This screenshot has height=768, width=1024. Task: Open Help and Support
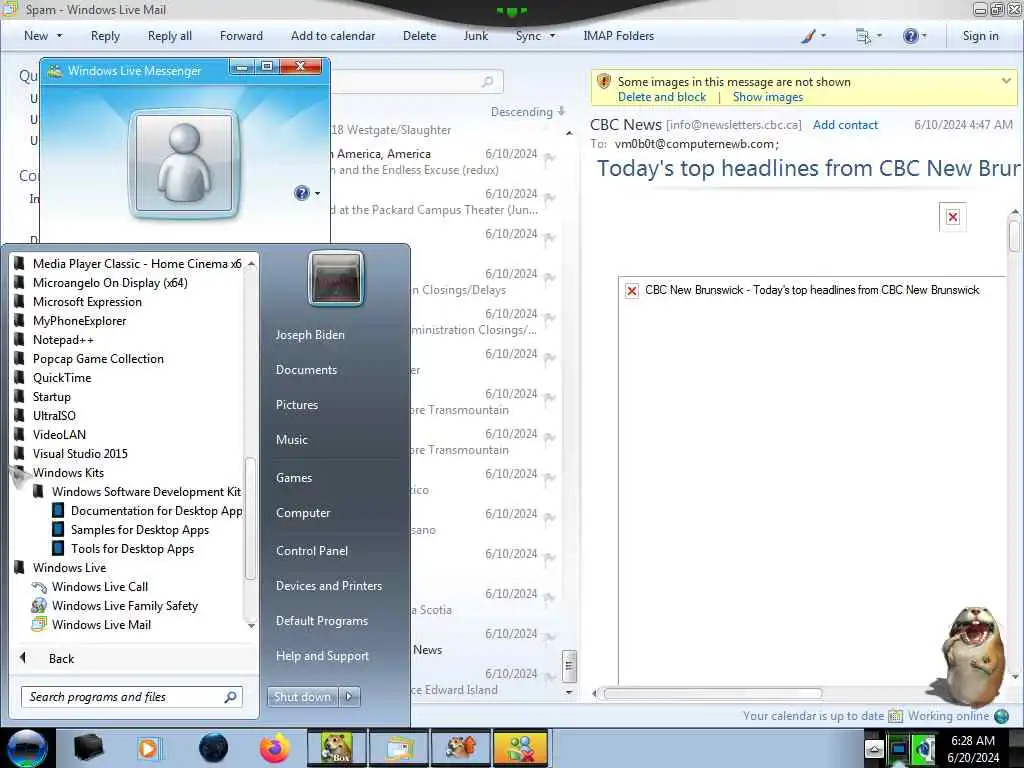coord(322,656)
